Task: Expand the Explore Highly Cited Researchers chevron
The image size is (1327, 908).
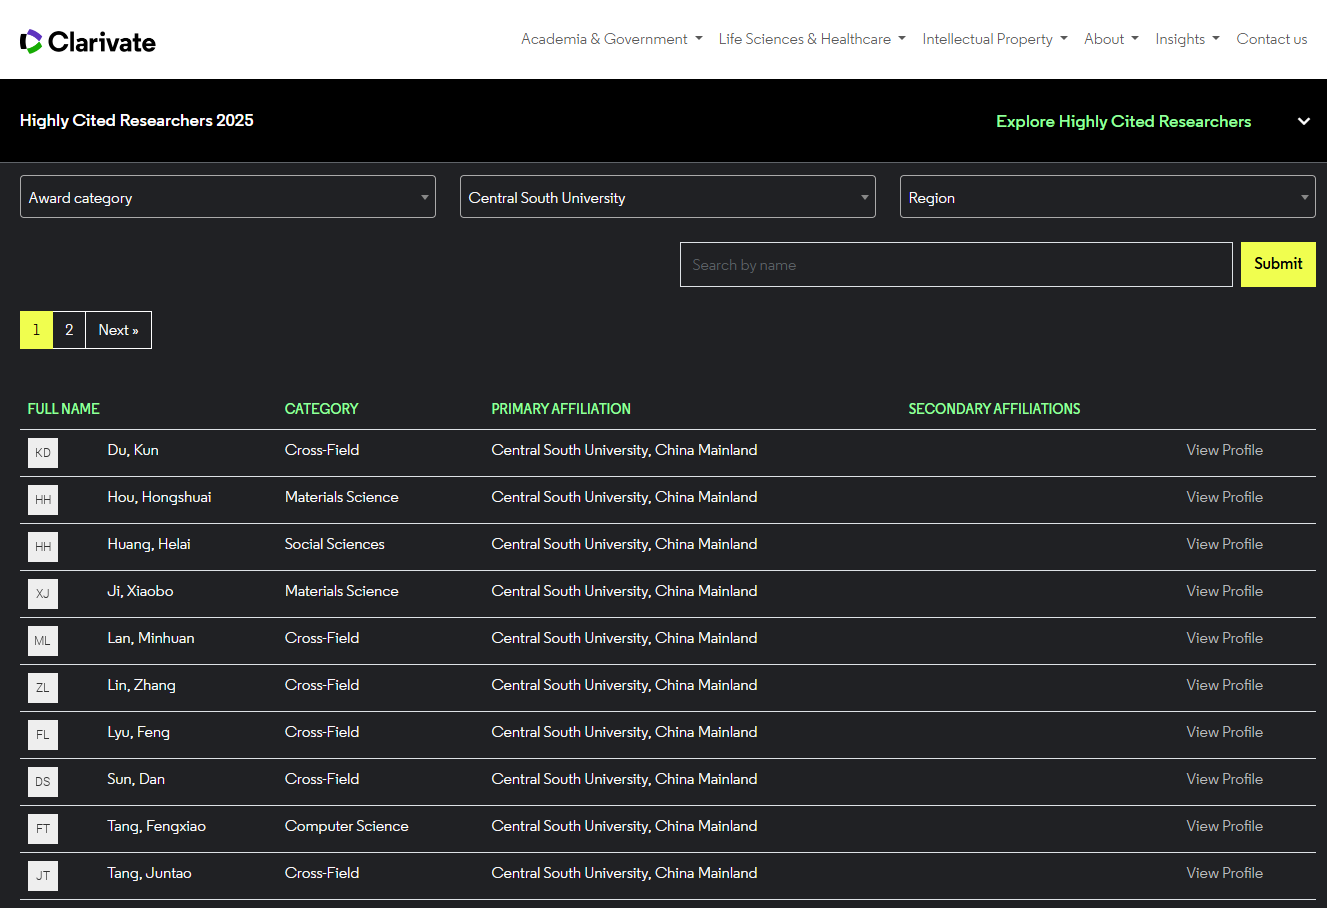Action: click(1303, 121)
